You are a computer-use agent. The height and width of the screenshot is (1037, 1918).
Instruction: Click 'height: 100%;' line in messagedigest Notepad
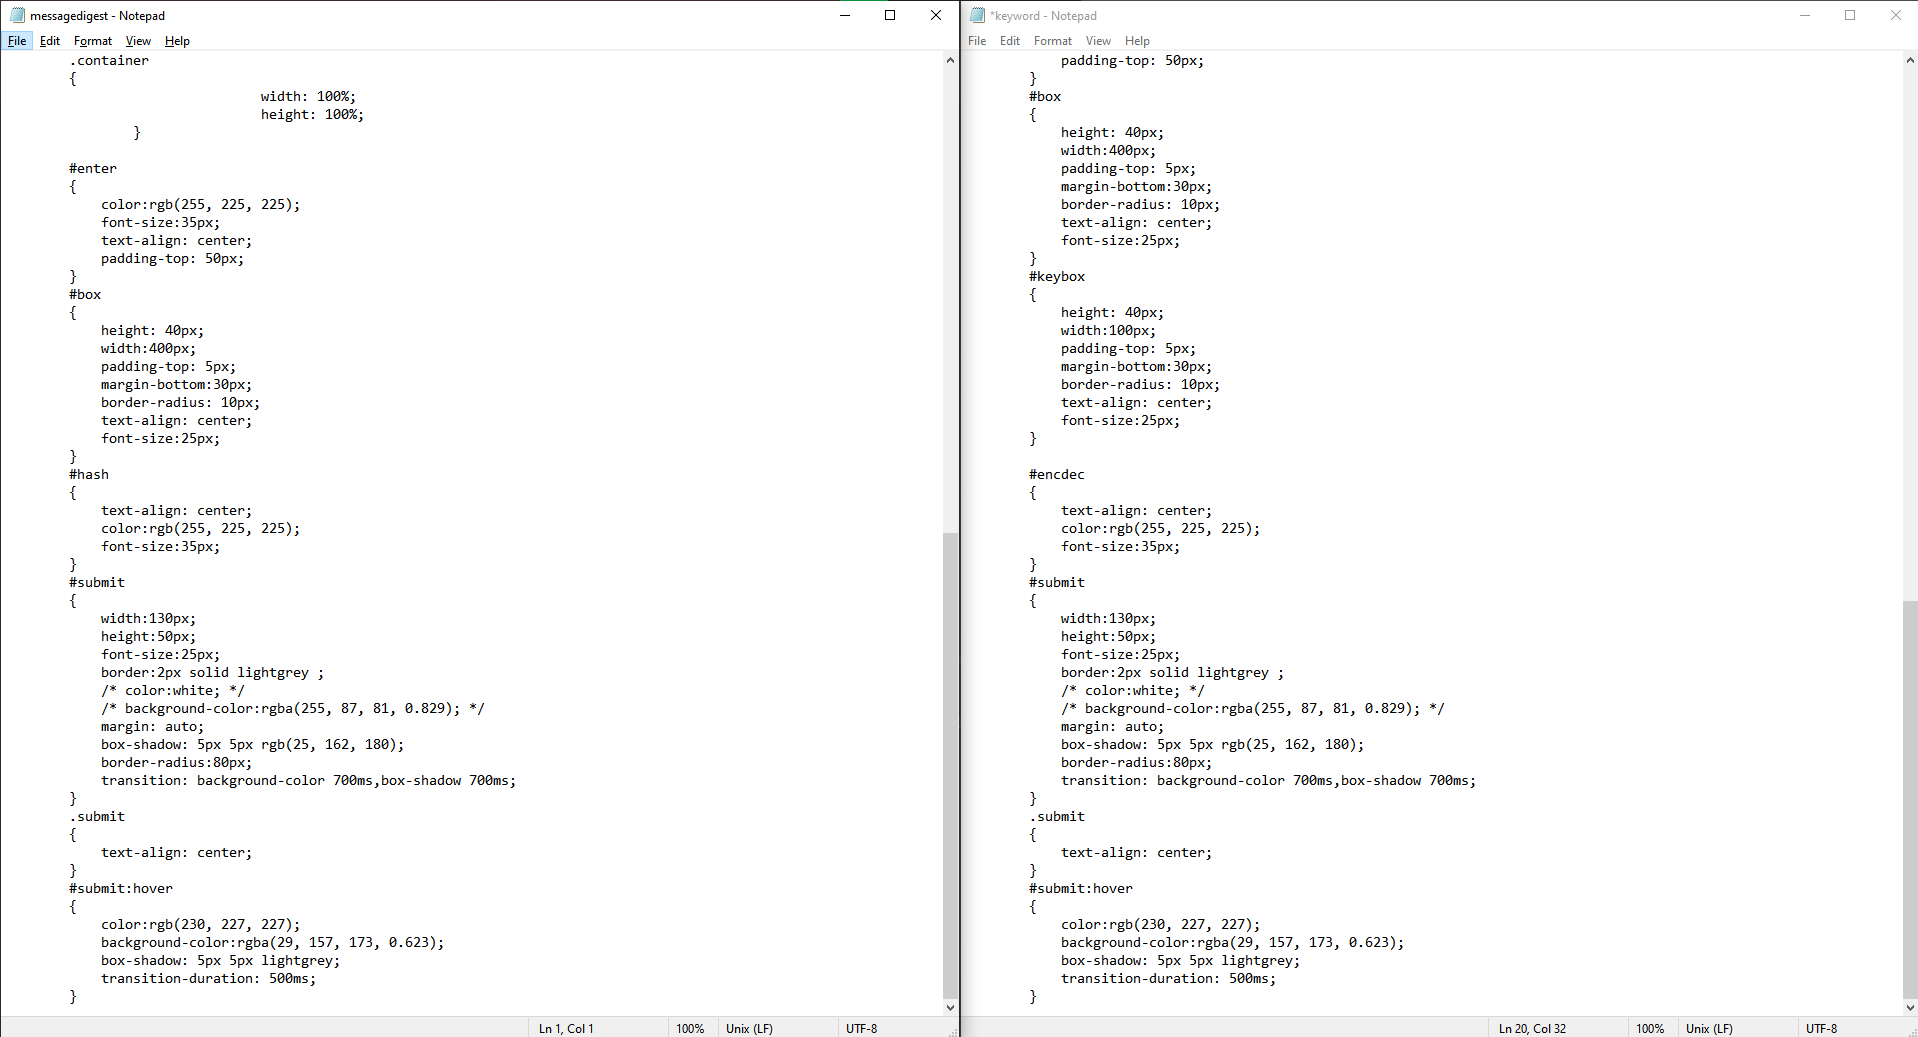[312, 115]
